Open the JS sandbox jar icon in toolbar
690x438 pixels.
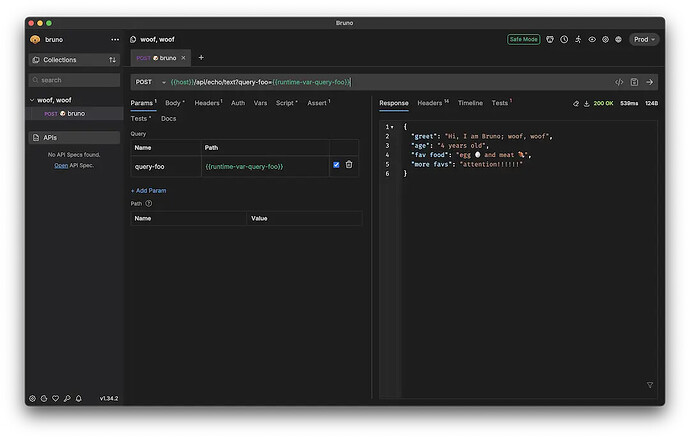click(550, 40)
